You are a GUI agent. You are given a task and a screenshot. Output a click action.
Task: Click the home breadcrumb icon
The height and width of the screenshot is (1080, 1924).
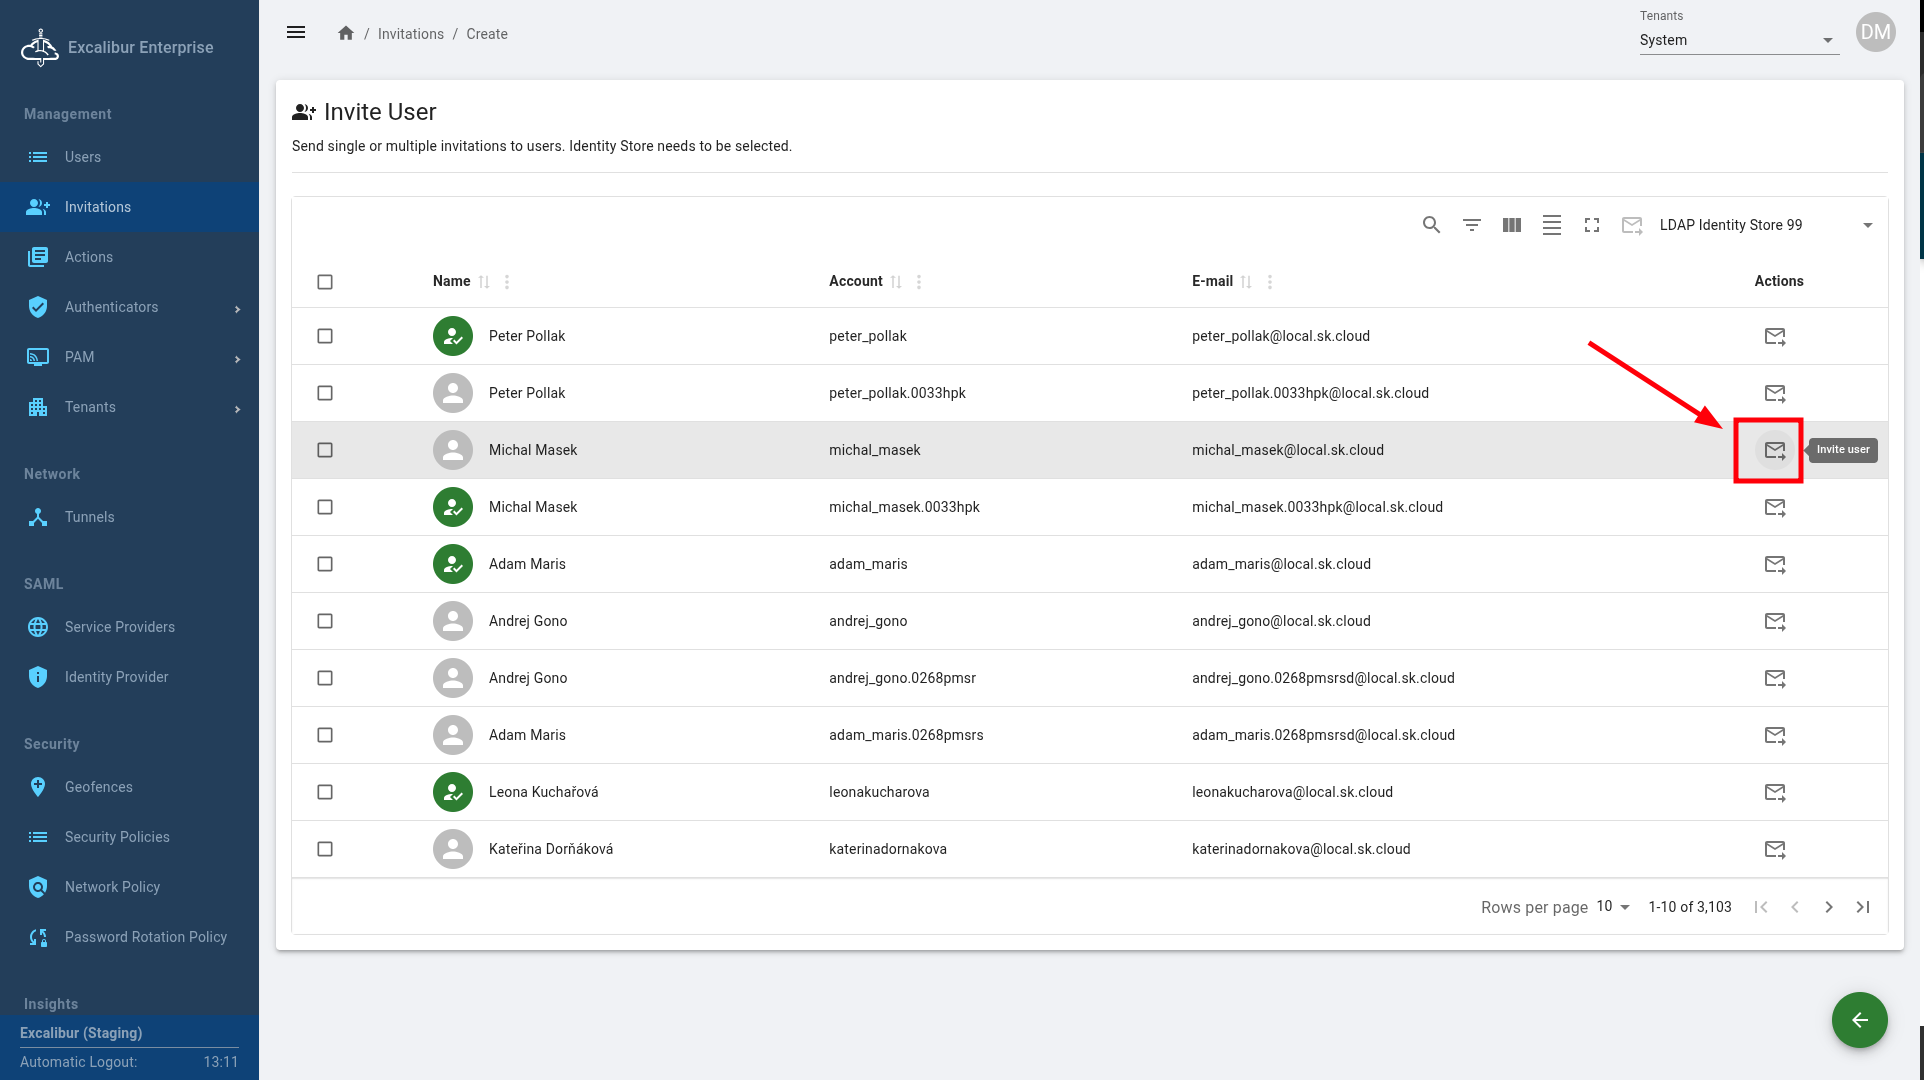[346, 33]
